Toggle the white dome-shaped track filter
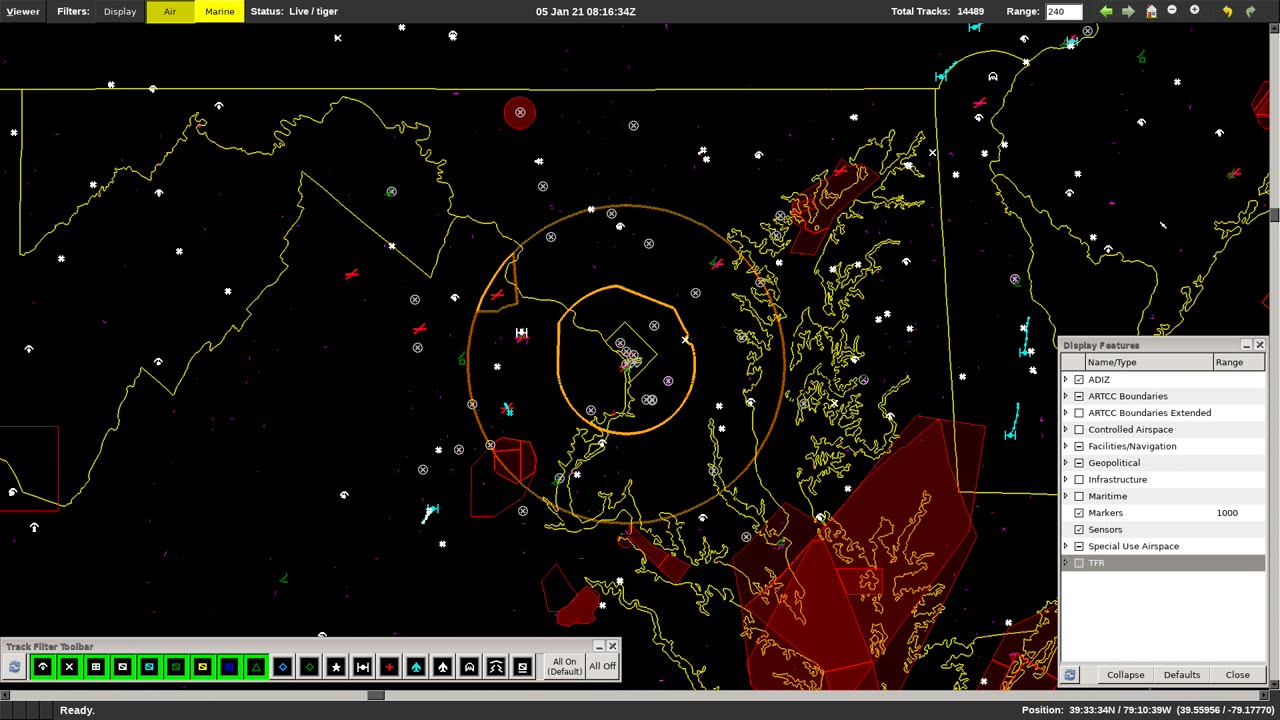Screen dimensions: 1280x720 pos(469,667)
